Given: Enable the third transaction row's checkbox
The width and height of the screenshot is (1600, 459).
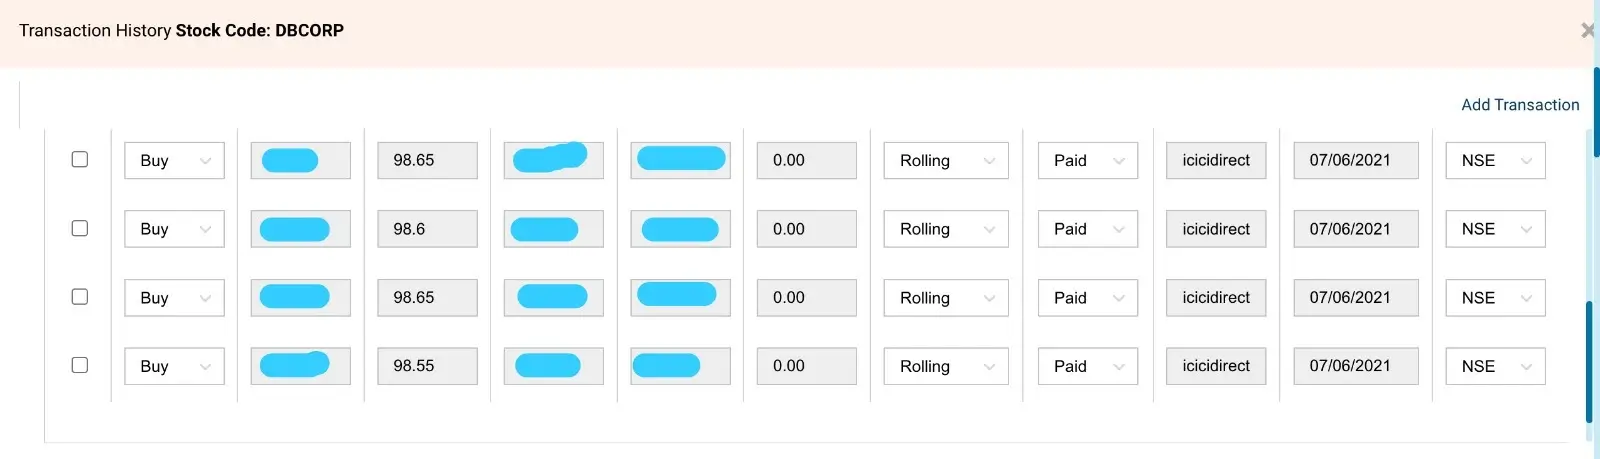Looking at the screenshot, I should (80, 296).
